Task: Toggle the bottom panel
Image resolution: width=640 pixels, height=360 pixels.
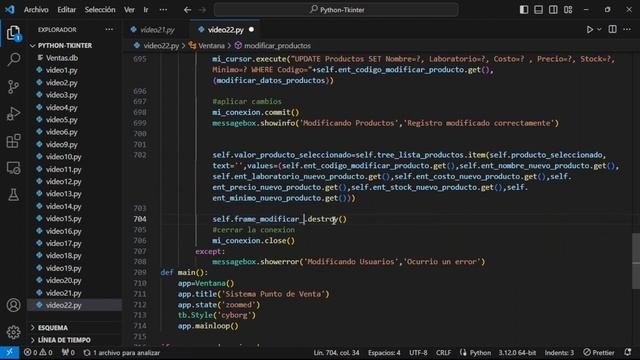Action: [538, 9]
